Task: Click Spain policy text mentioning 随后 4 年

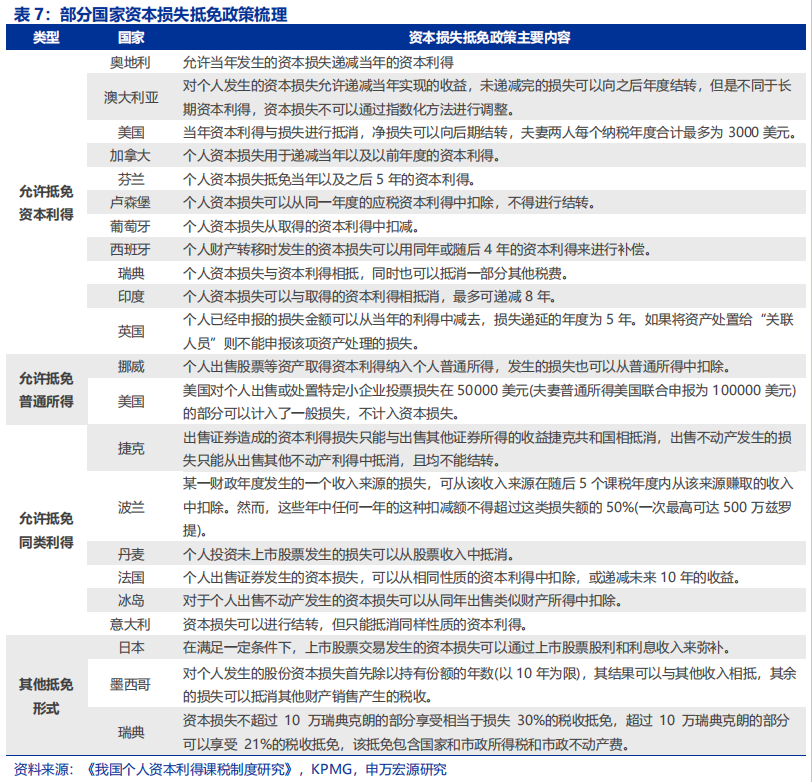Action: (x=417, y=250)
